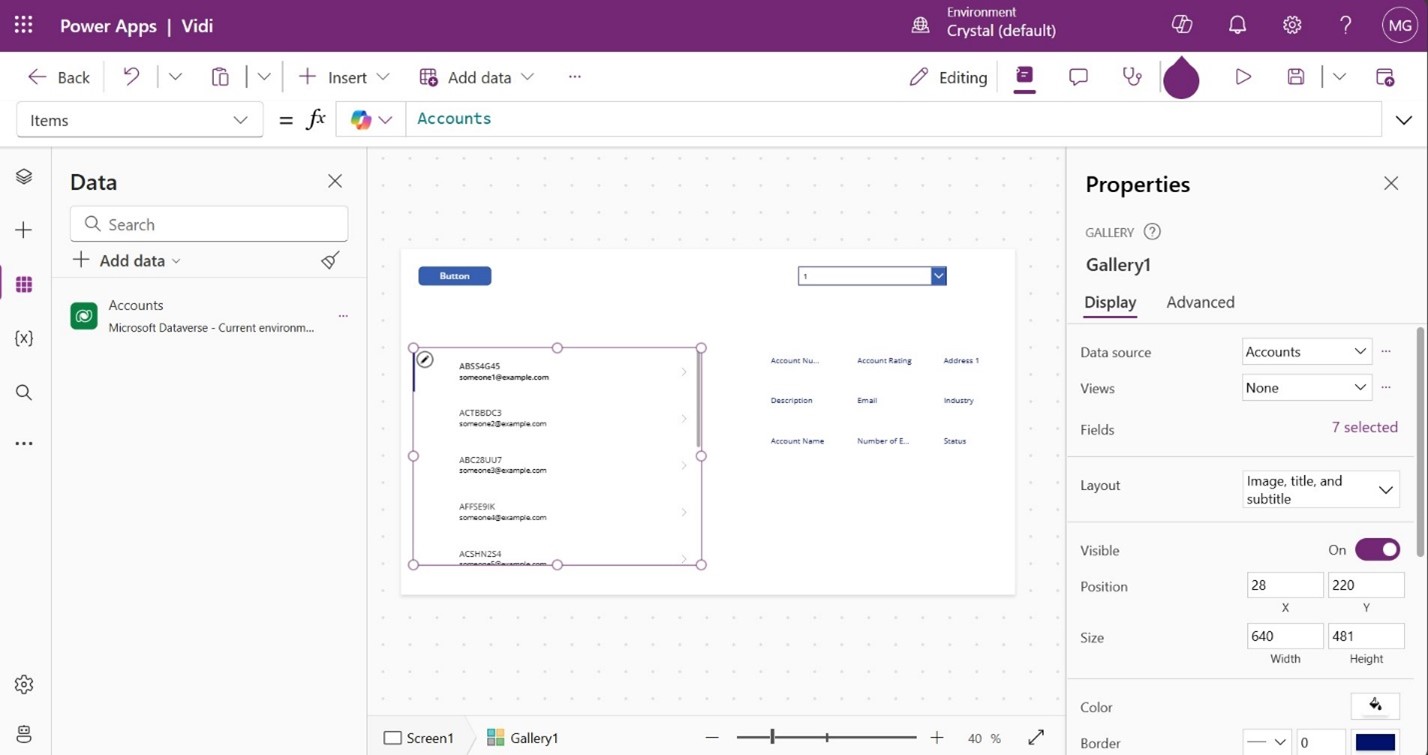Screen dimensions: 1428x755
Task: Expand the Data source Accounts dropdown
Action: [x=1306, y=352]
